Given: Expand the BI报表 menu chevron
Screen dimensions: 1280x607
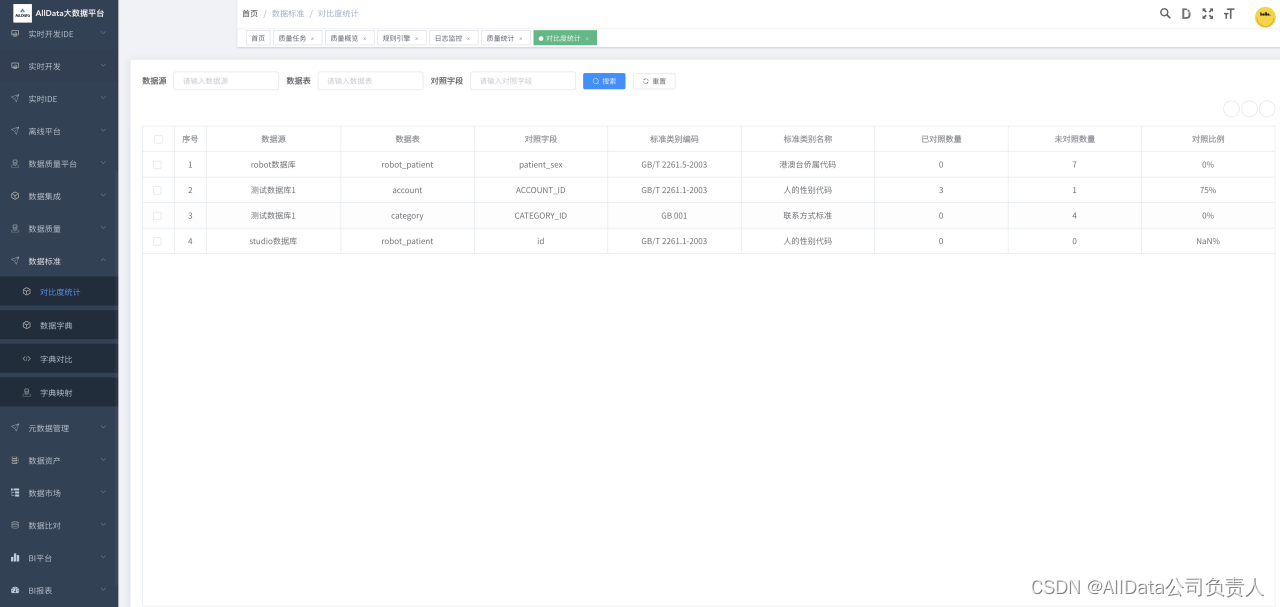Looking at the screenshot, I should point(104,590).
